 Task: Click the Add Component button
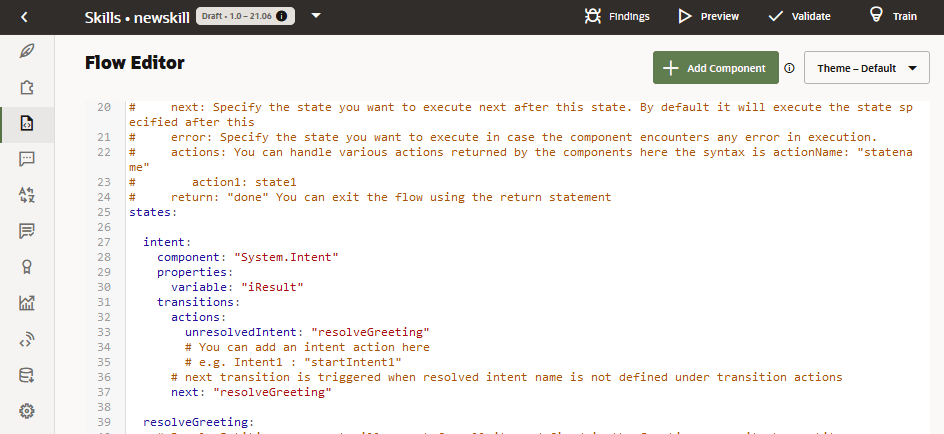click(715, 68)
